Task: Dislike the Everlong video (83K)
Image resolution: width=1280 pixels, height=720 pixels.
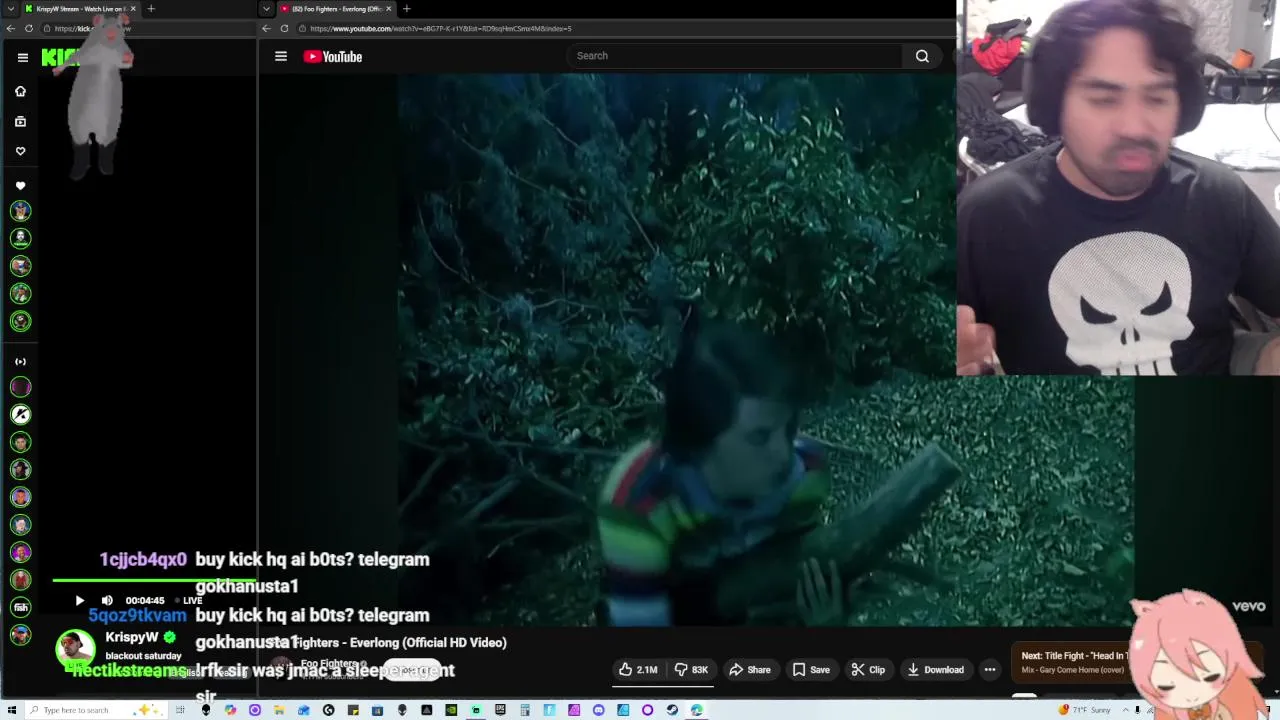Action: click(691, 670)
